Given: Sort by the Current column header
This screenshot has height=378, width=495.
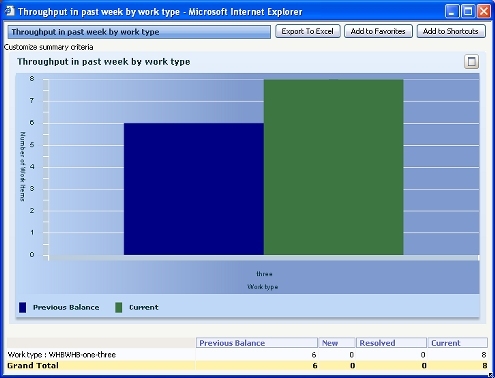Looking at the screenshot, I should pos(458,343).
